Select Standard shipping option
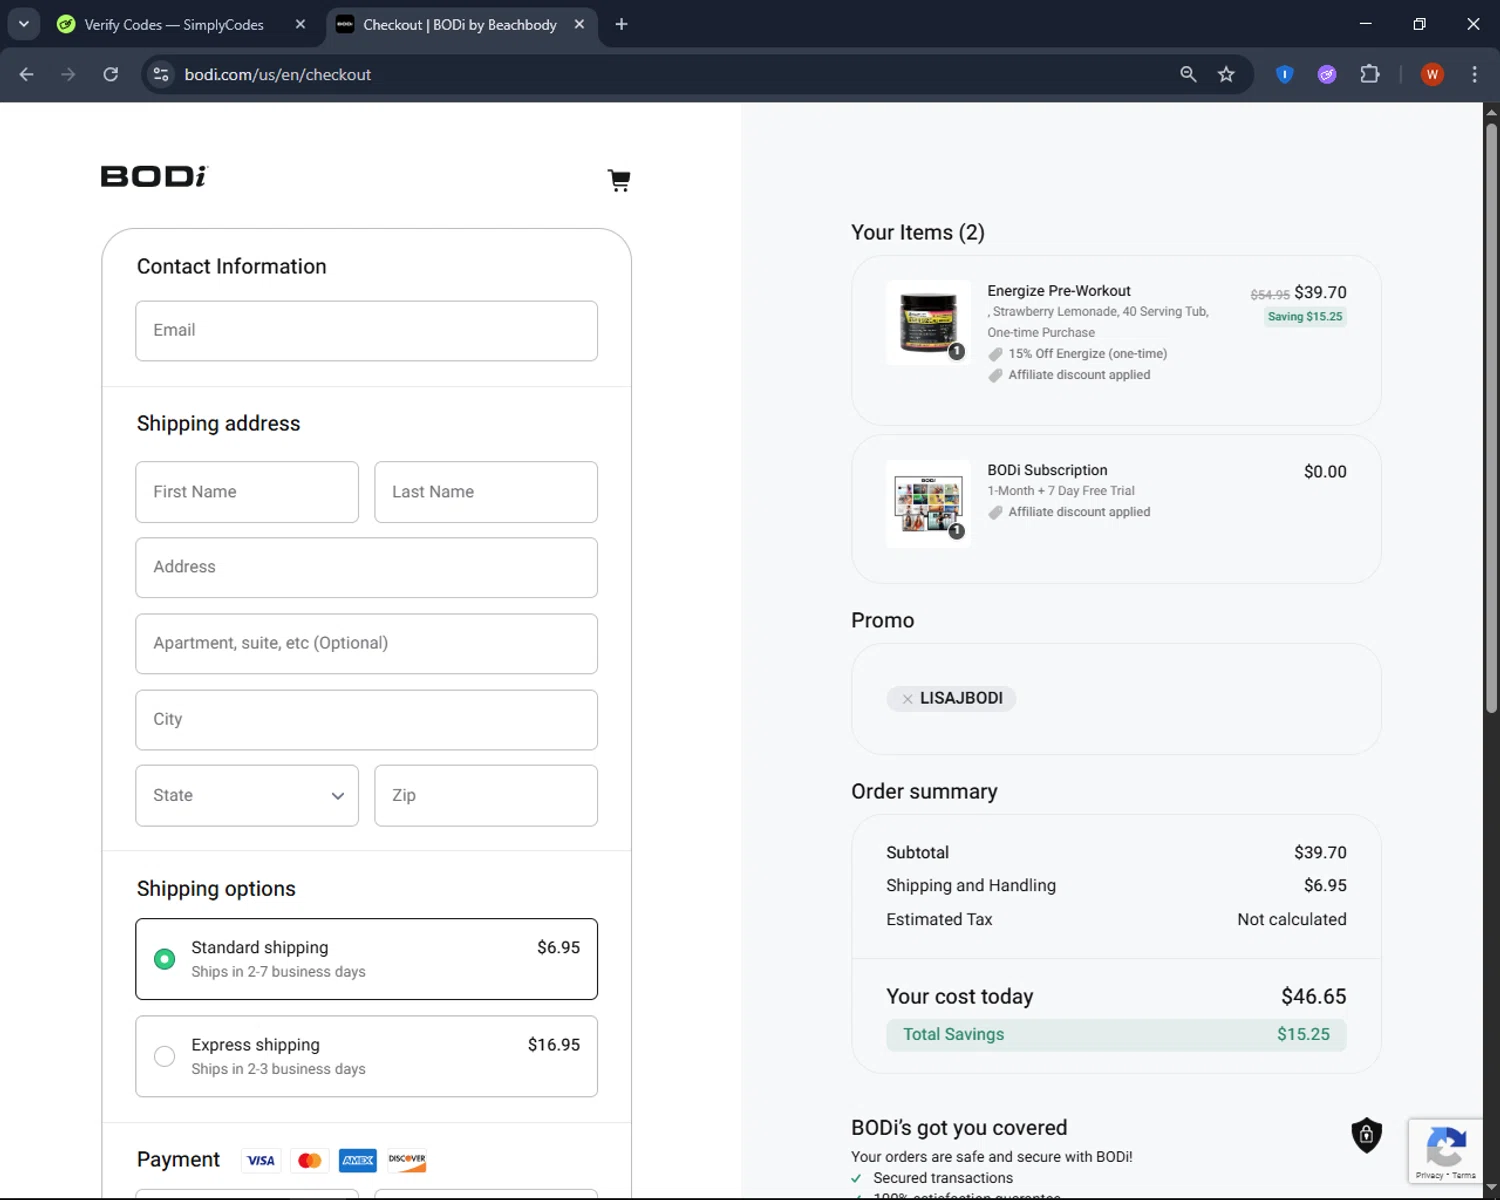Viewport: 1500px width, 1200px height. (x=367, y=959)
